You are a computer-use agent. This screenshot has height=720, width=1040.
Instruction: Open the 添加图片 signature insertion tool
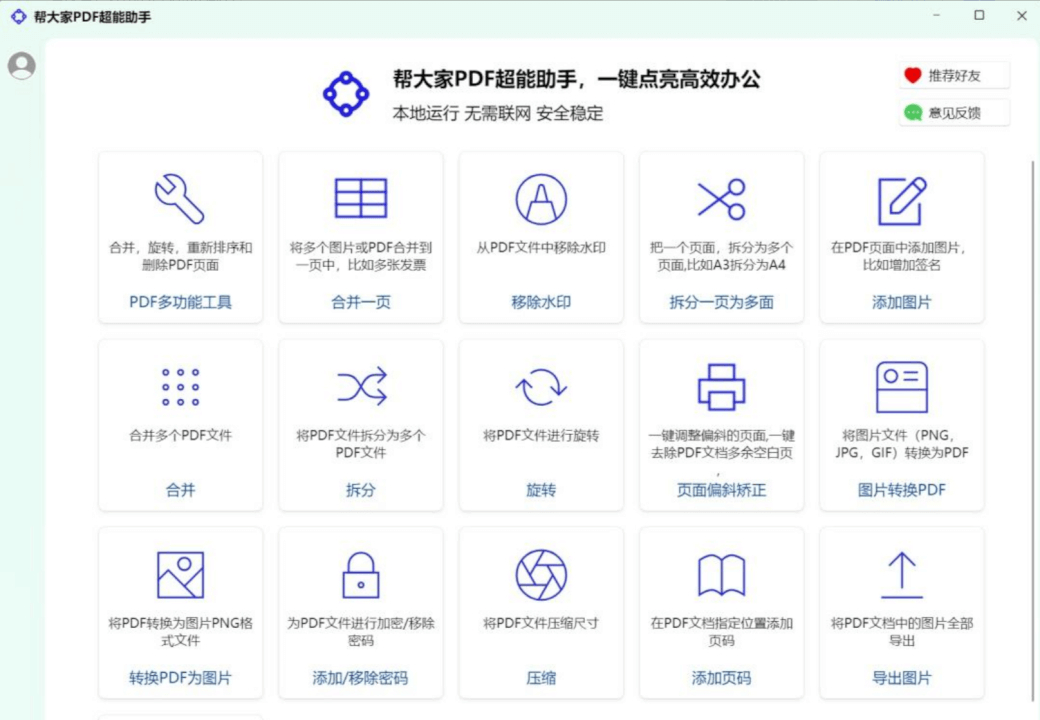tap(901, 237)
